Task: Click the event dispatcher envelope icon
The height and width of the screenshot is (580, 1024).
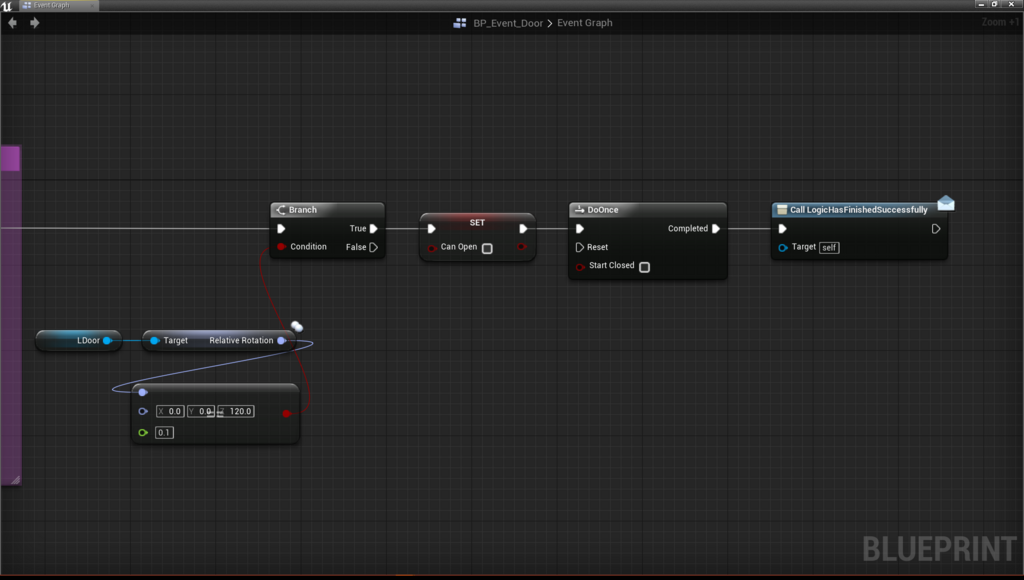Action: 946,204
